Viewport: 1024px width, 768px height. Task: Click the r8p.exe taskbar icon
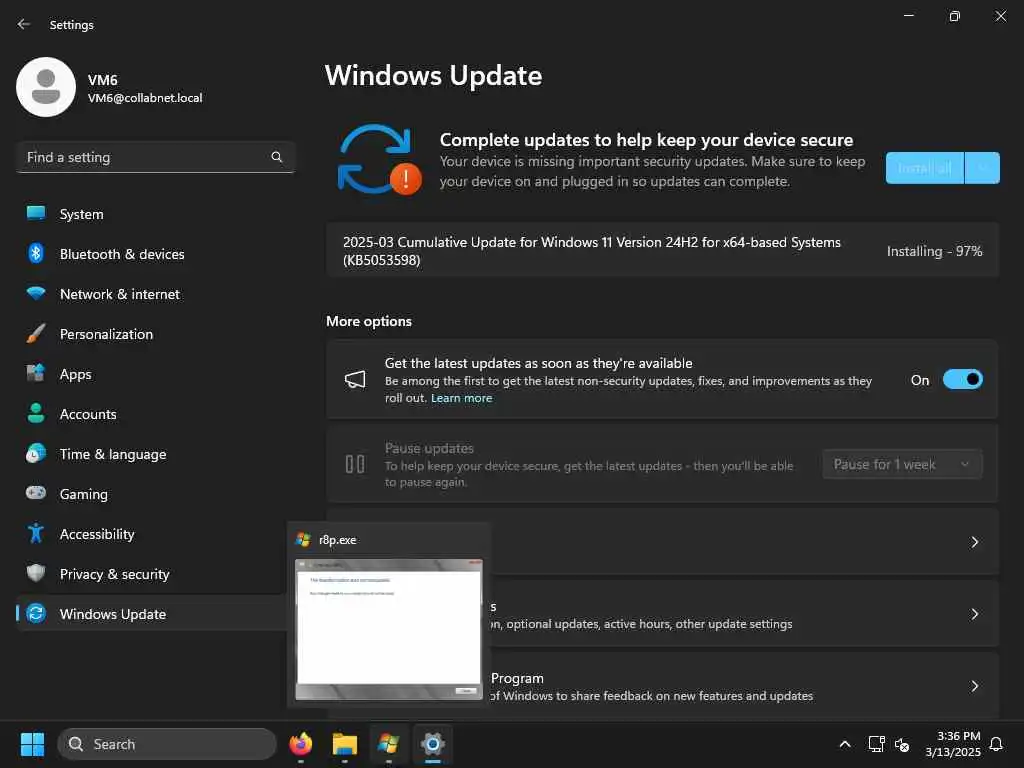pyautogui.click(x=389, y=744)
